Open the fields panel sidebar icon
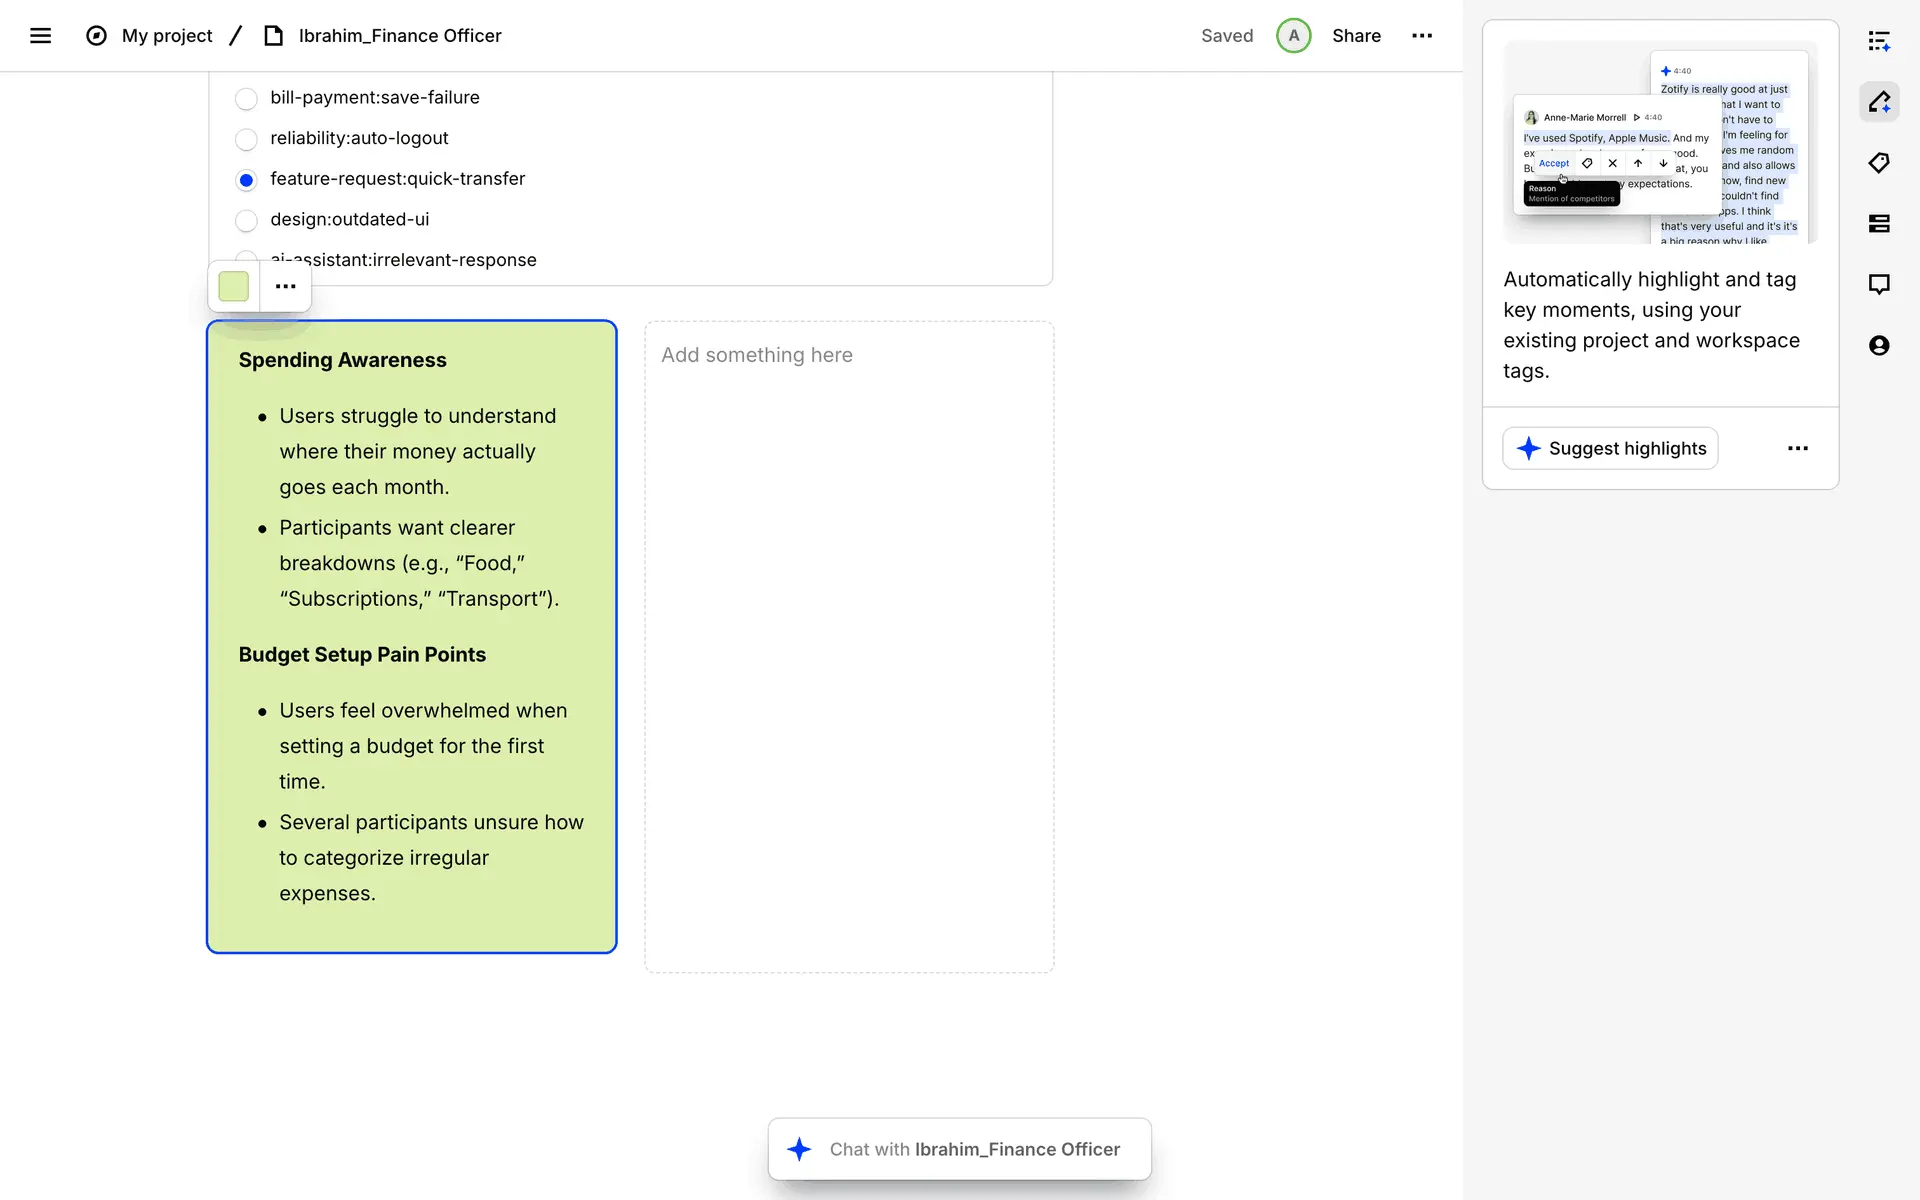This screenshot has width=1920, height=1200. [x=1879, y=224]
